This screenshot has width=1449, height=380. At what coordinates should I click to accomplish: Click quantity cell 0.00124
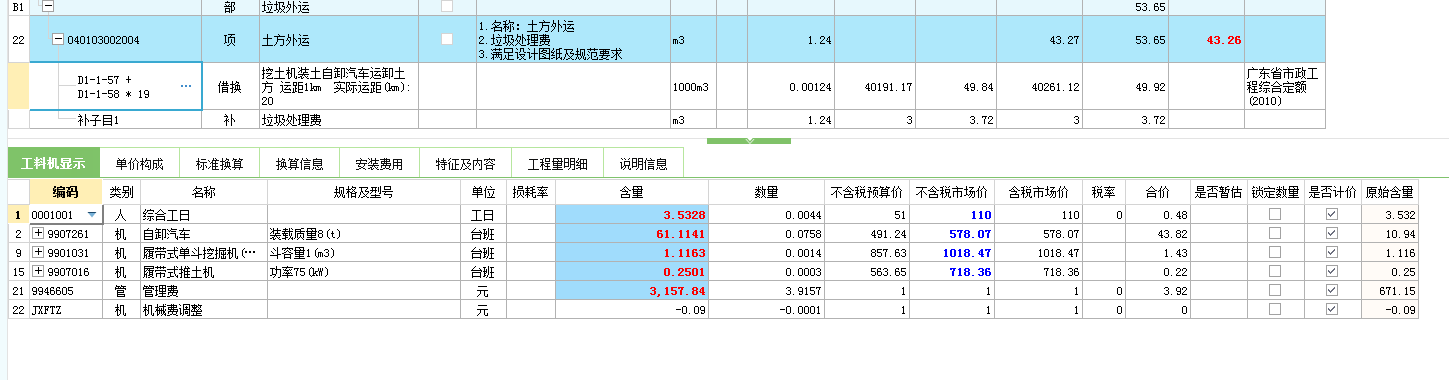click(x=792, y=87)
